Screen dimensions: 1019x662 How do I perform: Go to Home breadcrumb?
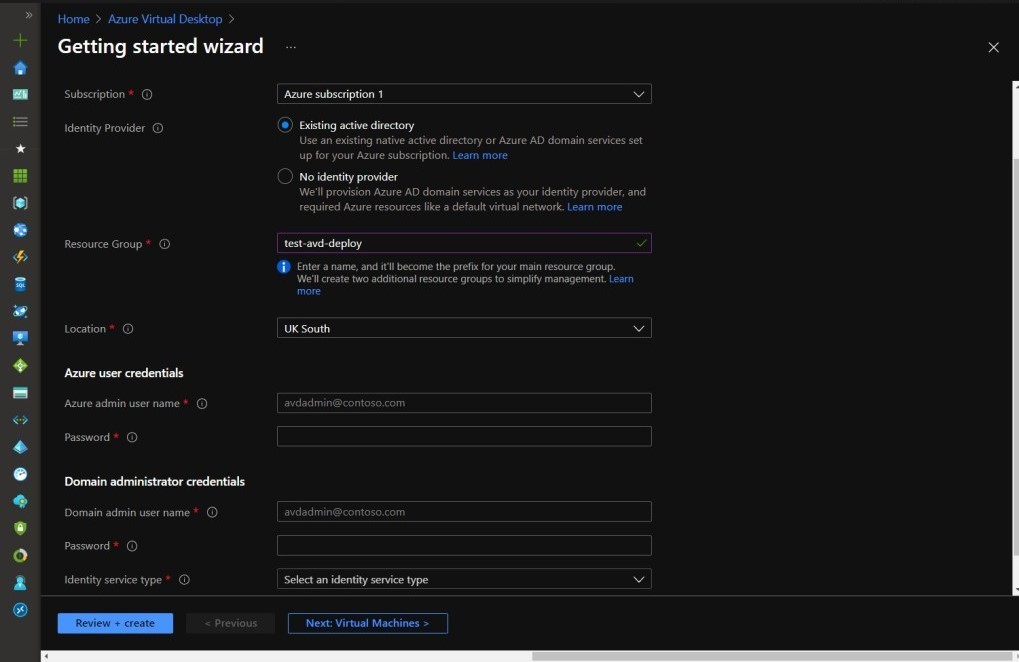point(73,19)
